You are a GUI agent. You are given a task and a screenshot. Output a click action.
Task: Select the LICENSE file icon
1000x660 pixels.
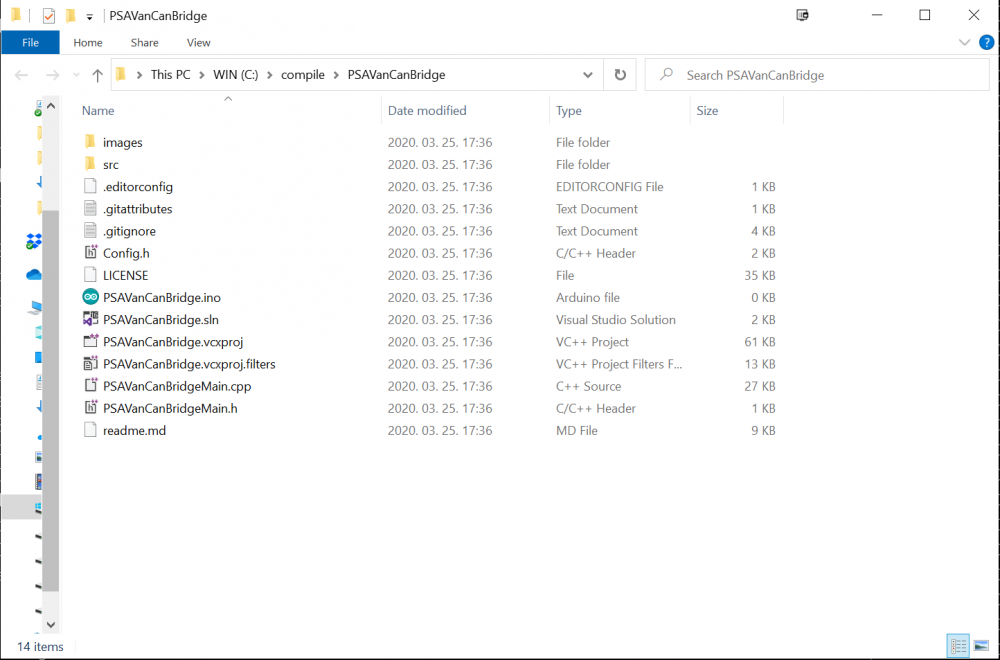pos(91,275)
